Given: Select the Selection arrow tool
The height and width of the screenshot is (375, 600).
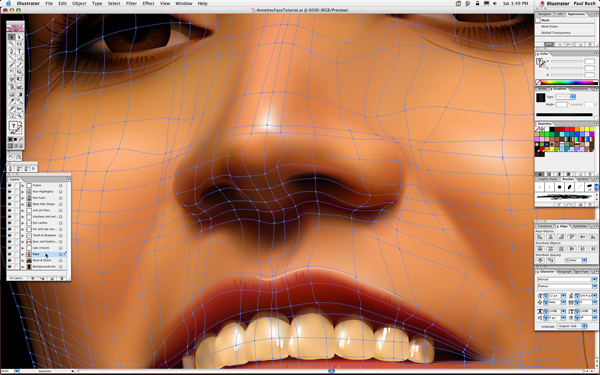Looking at the screenshot, I should coord(11,37).
